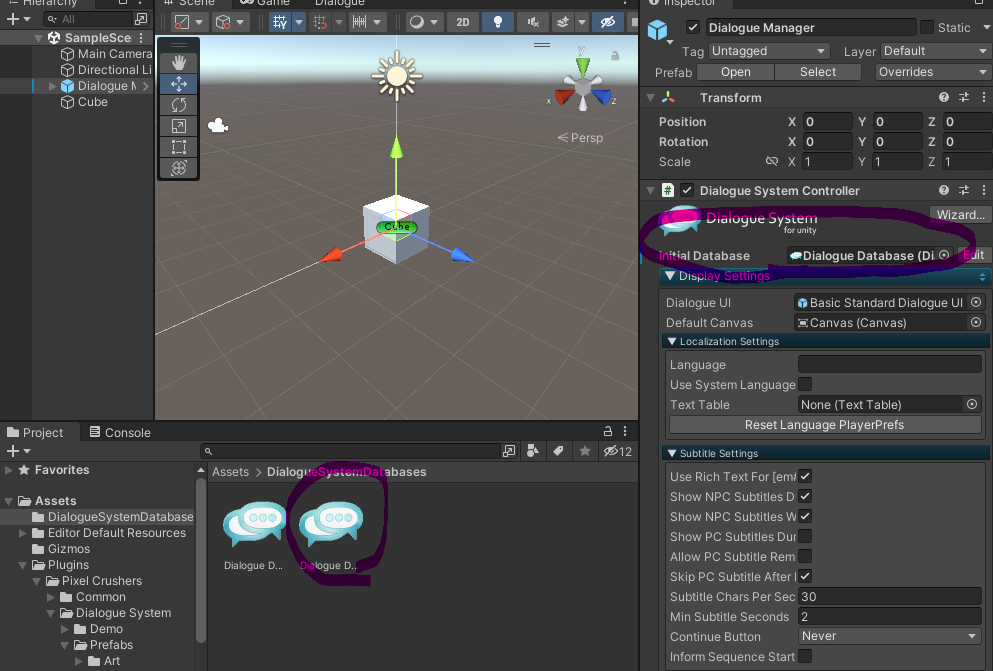Select the Transform tool

point(179,168)
